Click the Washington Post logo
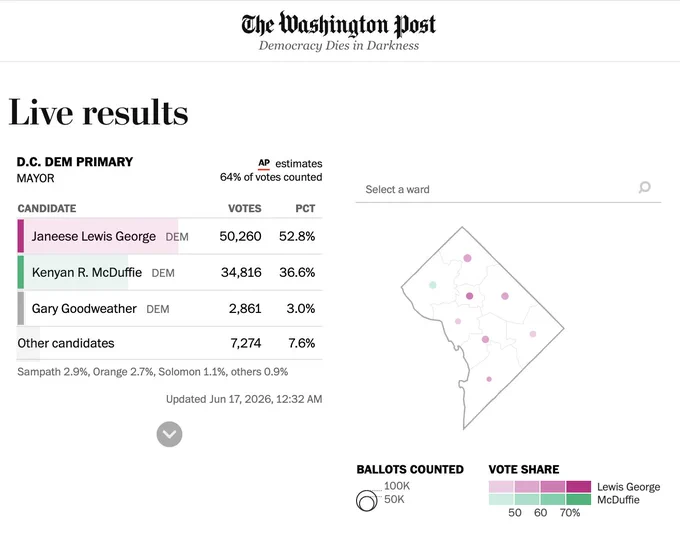 tap(339, 24)
